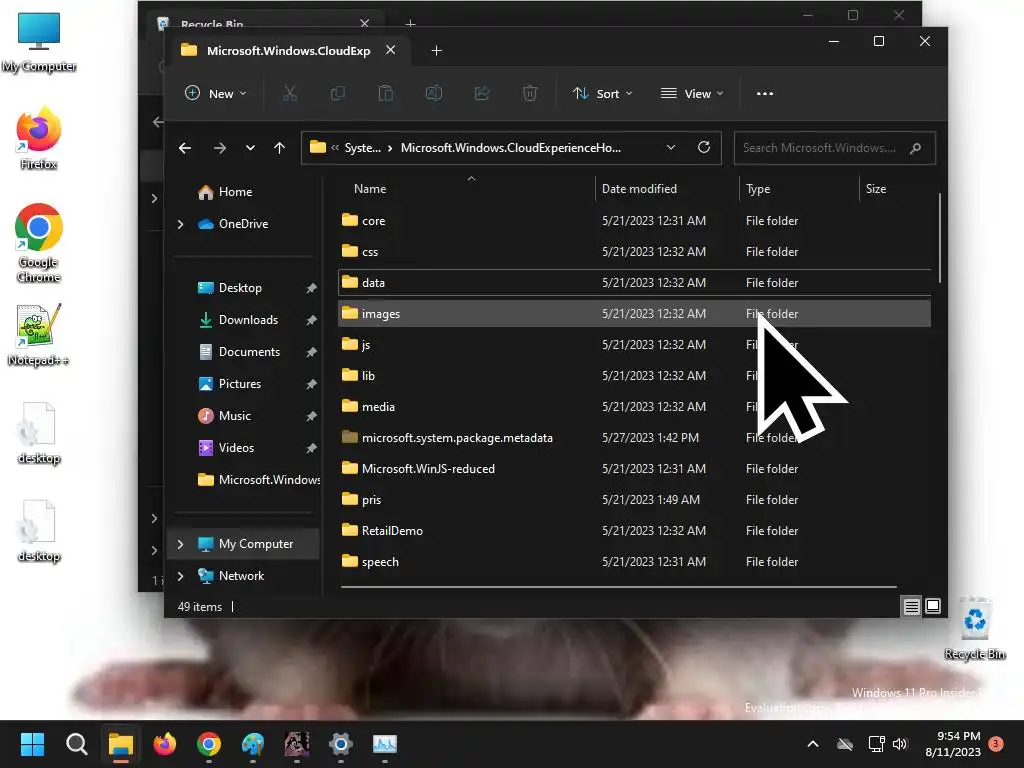The height and width of the screenshot is (768, 1024).
Task: Click Chrome icon in taskbar
Action: (209, 744)
